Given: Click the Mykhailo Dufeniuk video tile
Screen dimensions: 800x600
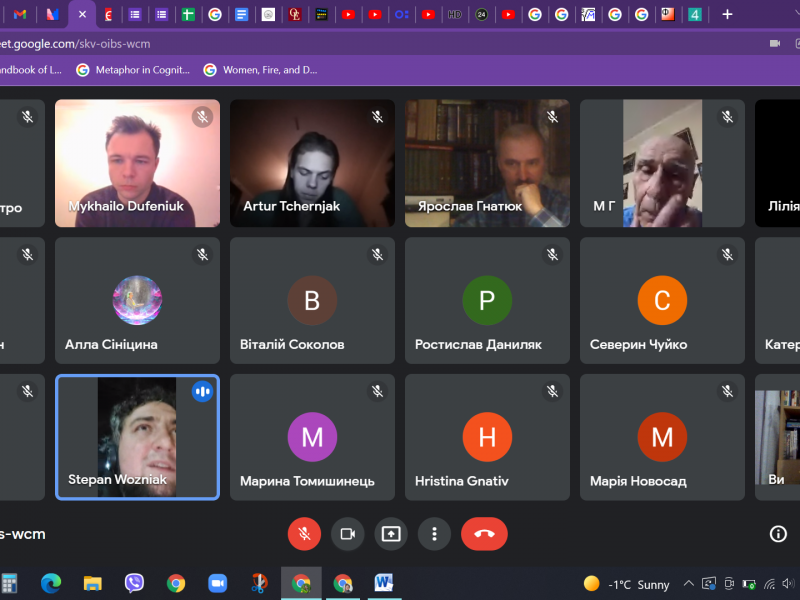Looking at the screenshot, I should [137, 162].
